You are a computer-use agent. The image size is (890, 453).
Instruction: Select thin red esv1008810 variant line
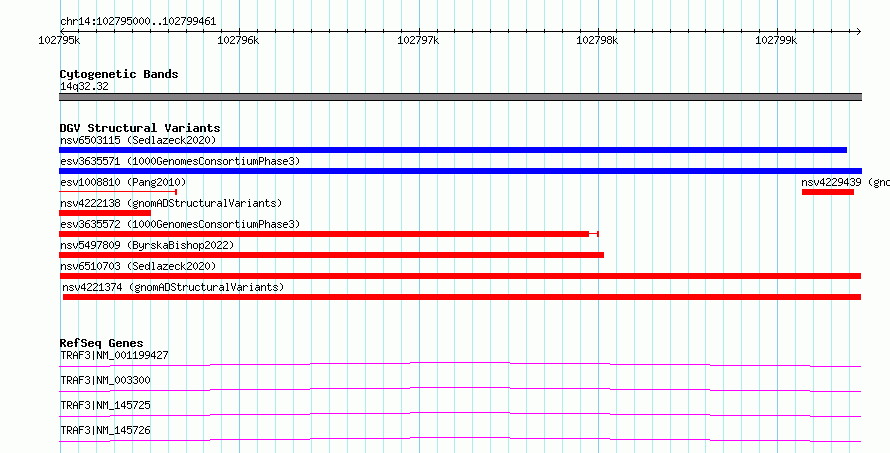point(118,192)
